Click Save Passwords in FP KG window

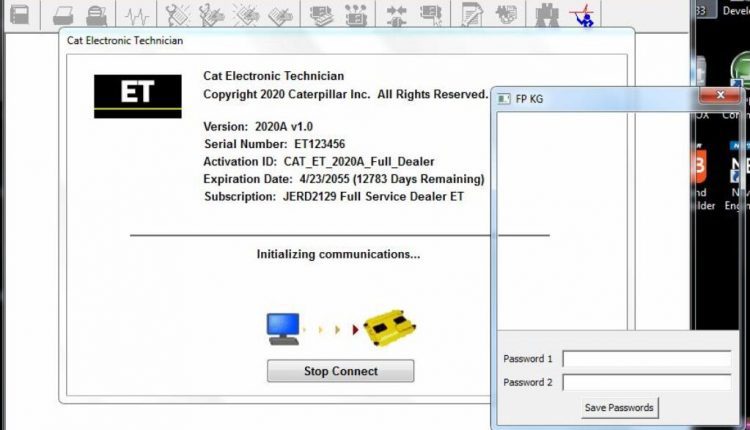[x=619, y=408]
